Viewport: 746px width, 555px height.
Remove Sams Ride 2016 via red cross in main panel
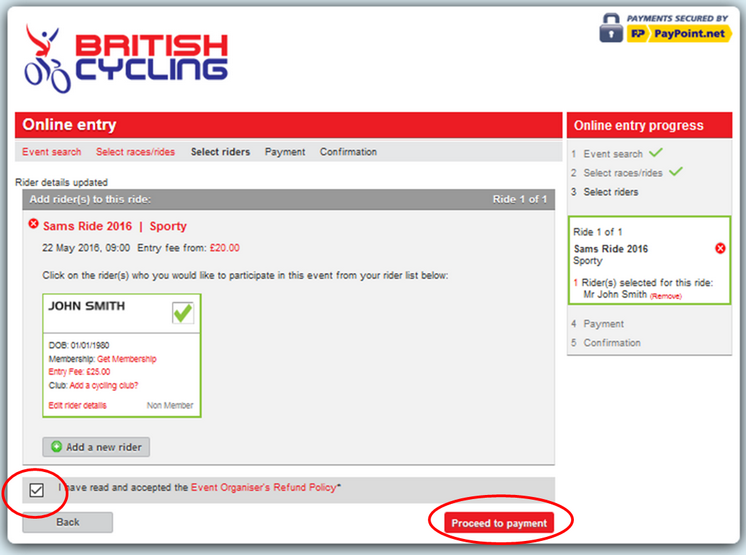(x=33, y=224)
